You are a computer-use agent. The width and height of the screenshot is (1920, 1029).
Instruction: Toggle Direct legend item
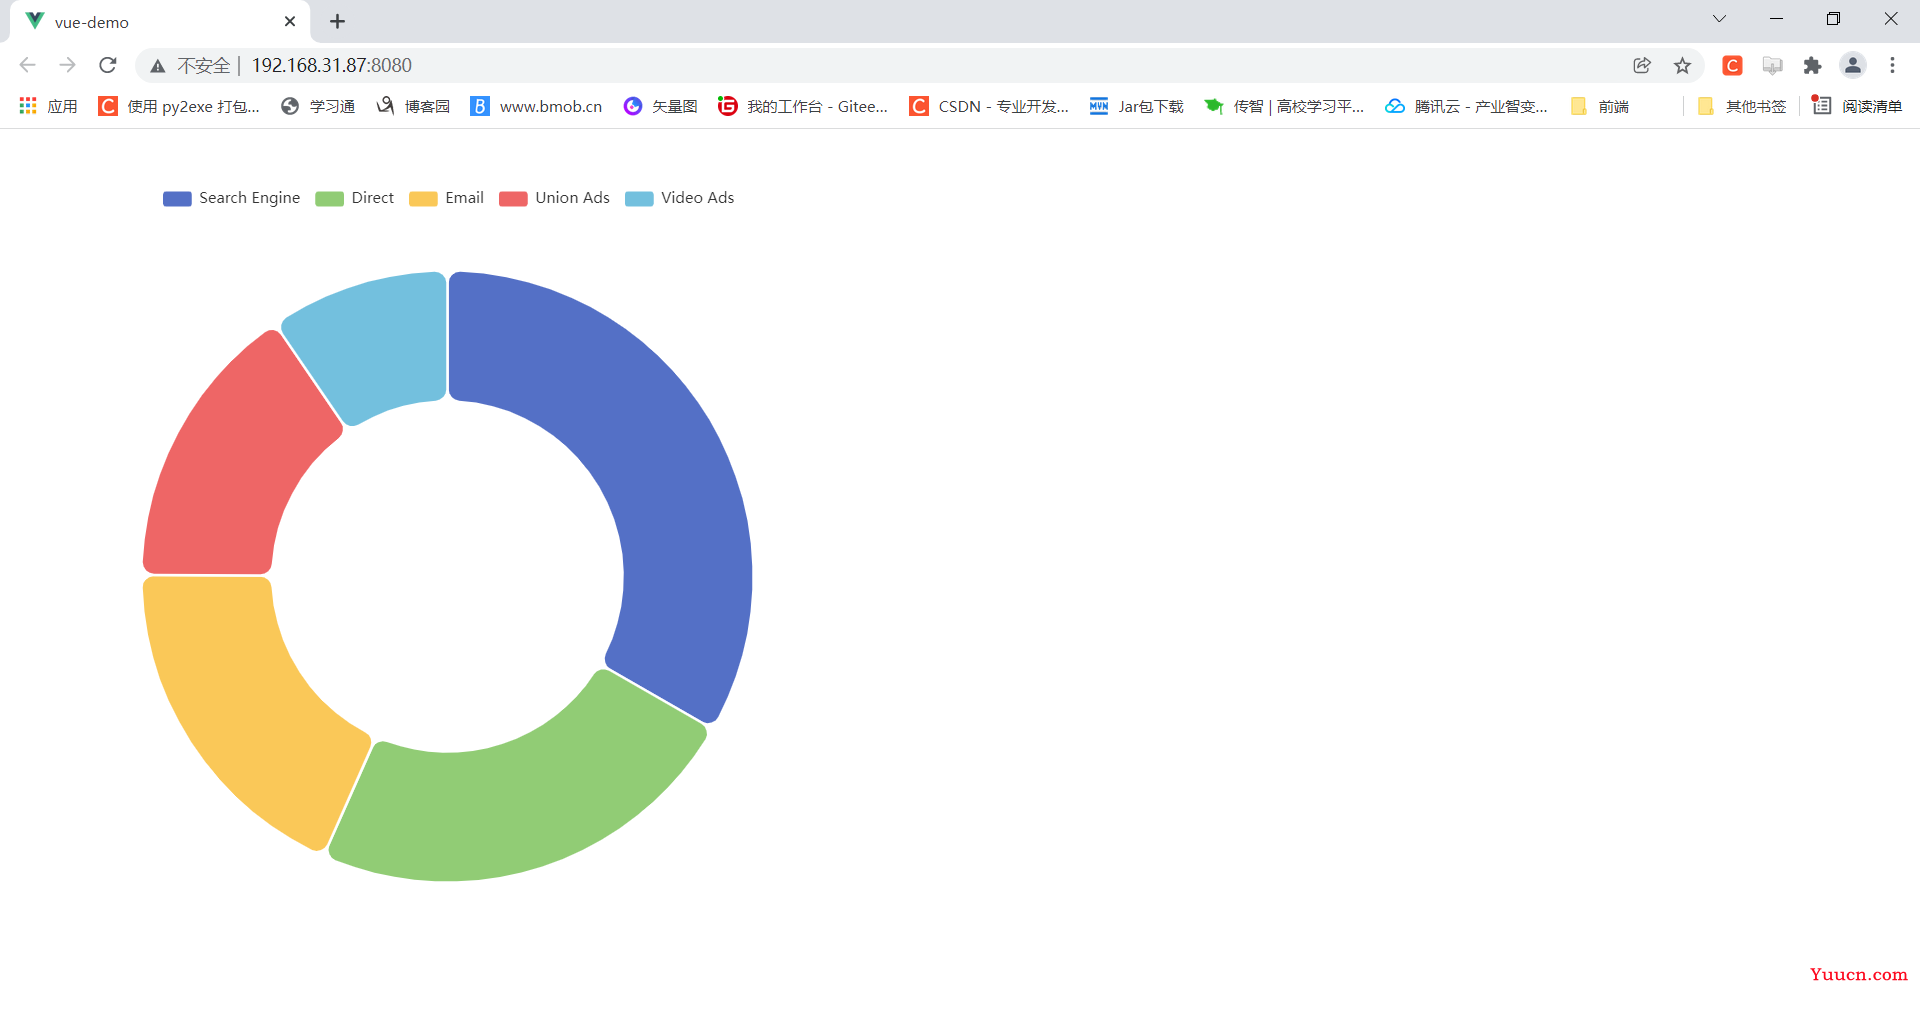(x=355, y=198)
